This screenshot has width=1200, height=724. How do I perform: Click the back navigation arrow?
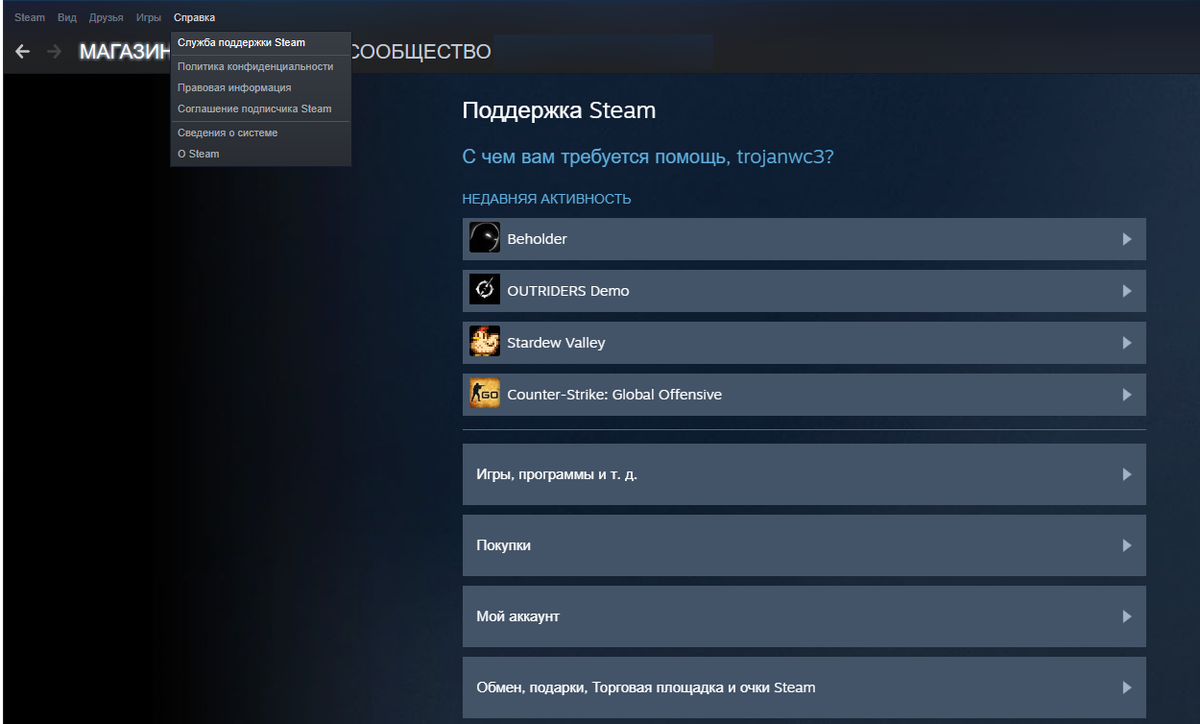click(x=22, y=51)
